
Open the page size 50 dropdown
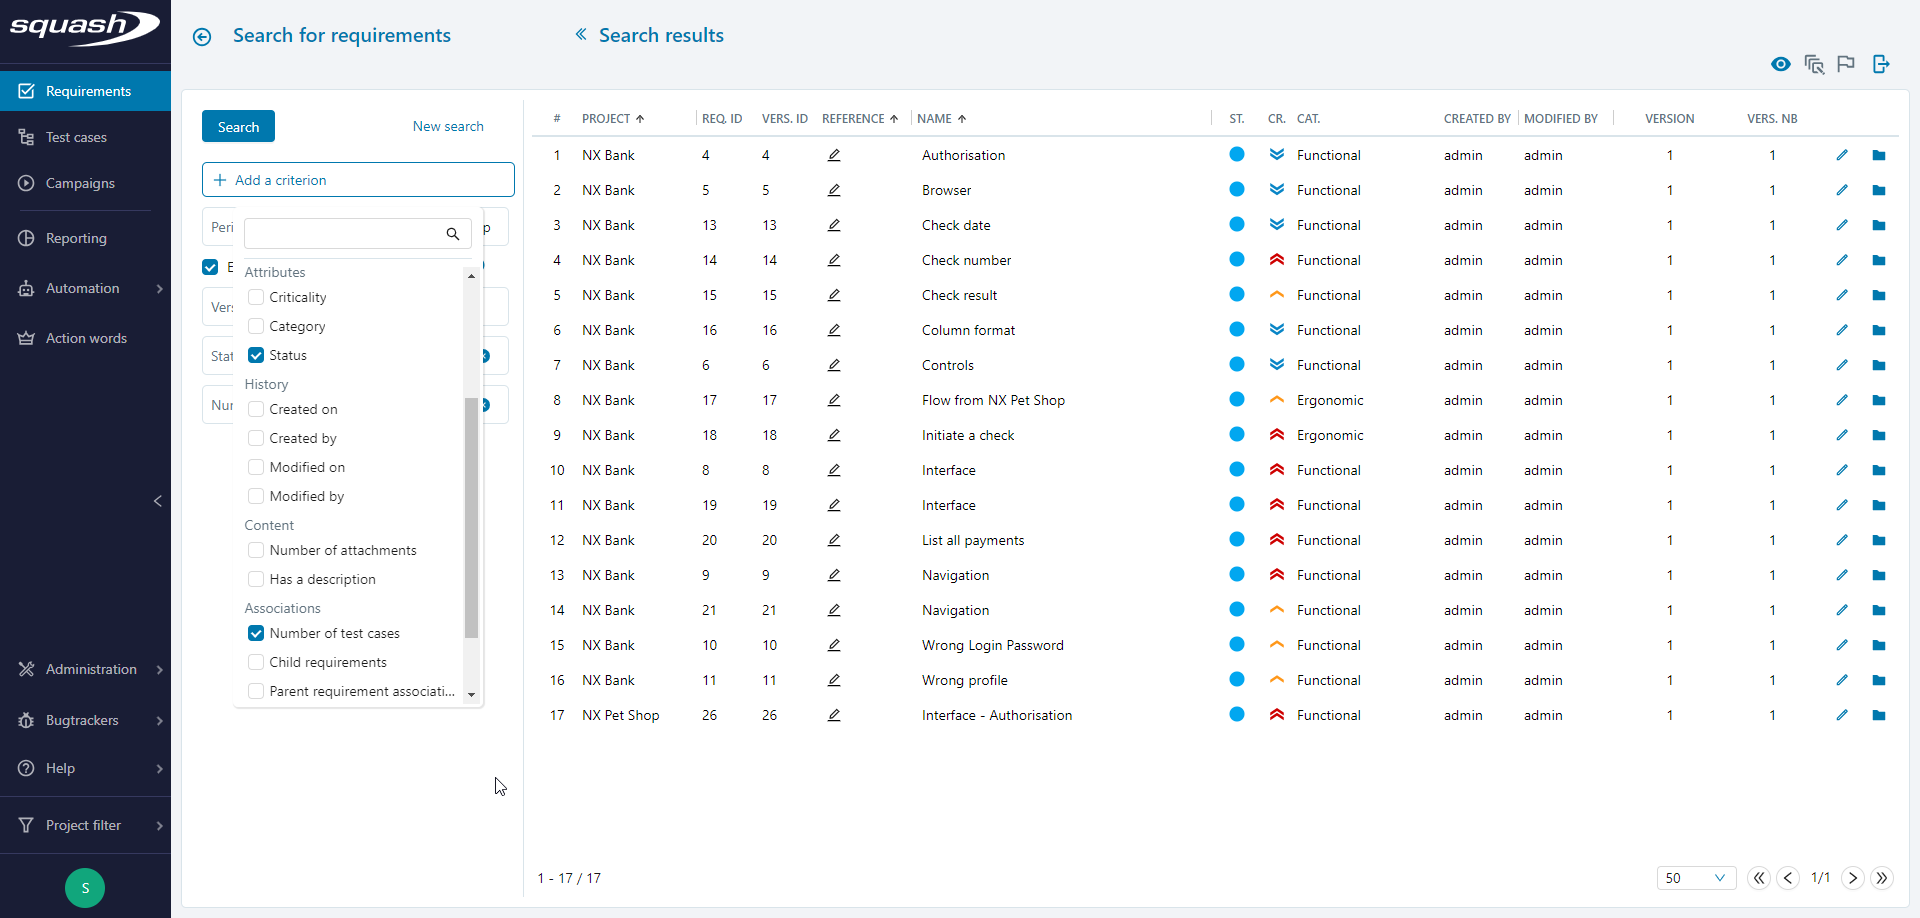1697,878
